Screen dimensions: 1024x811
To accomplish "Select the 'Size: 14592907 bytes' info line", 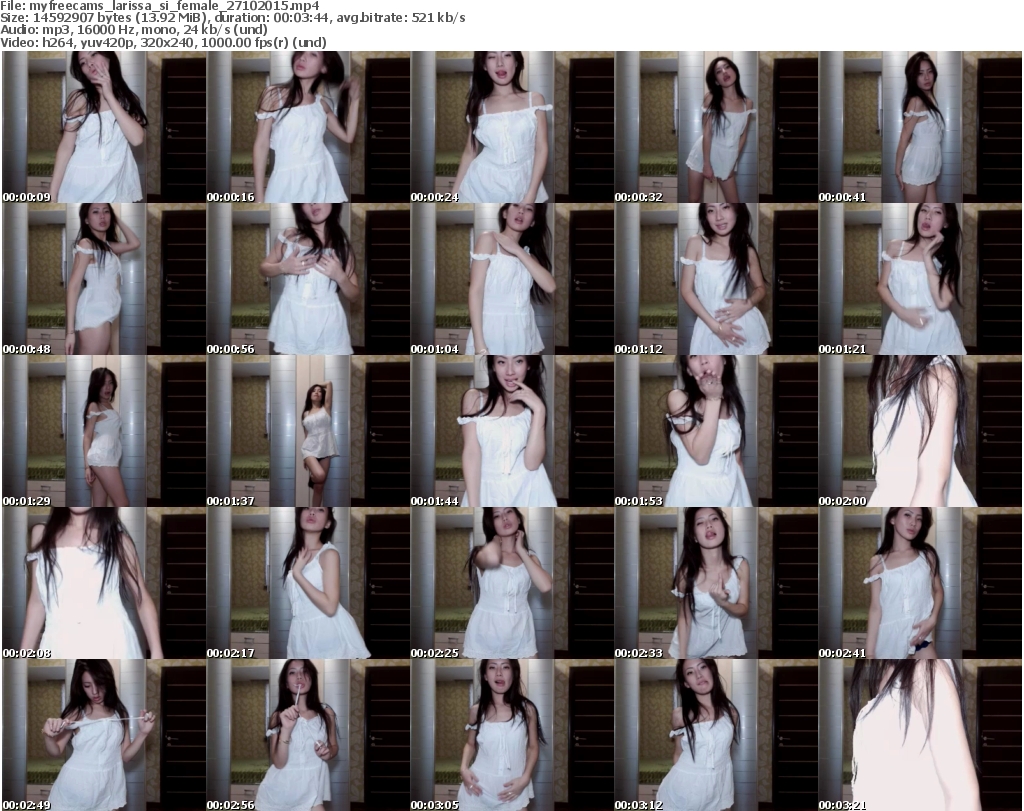I will pyautogui.click(x=232, y=18).
